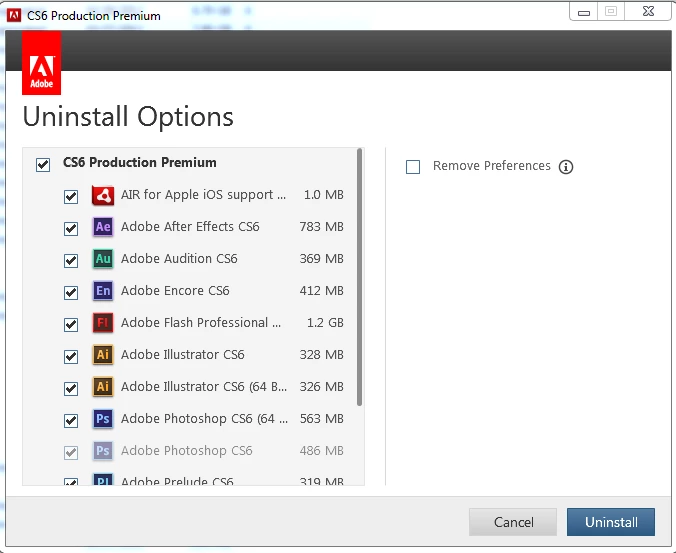Select the "Adobe Photoshop CS6 (64 ..." label
676x553 pixels.
204,419
